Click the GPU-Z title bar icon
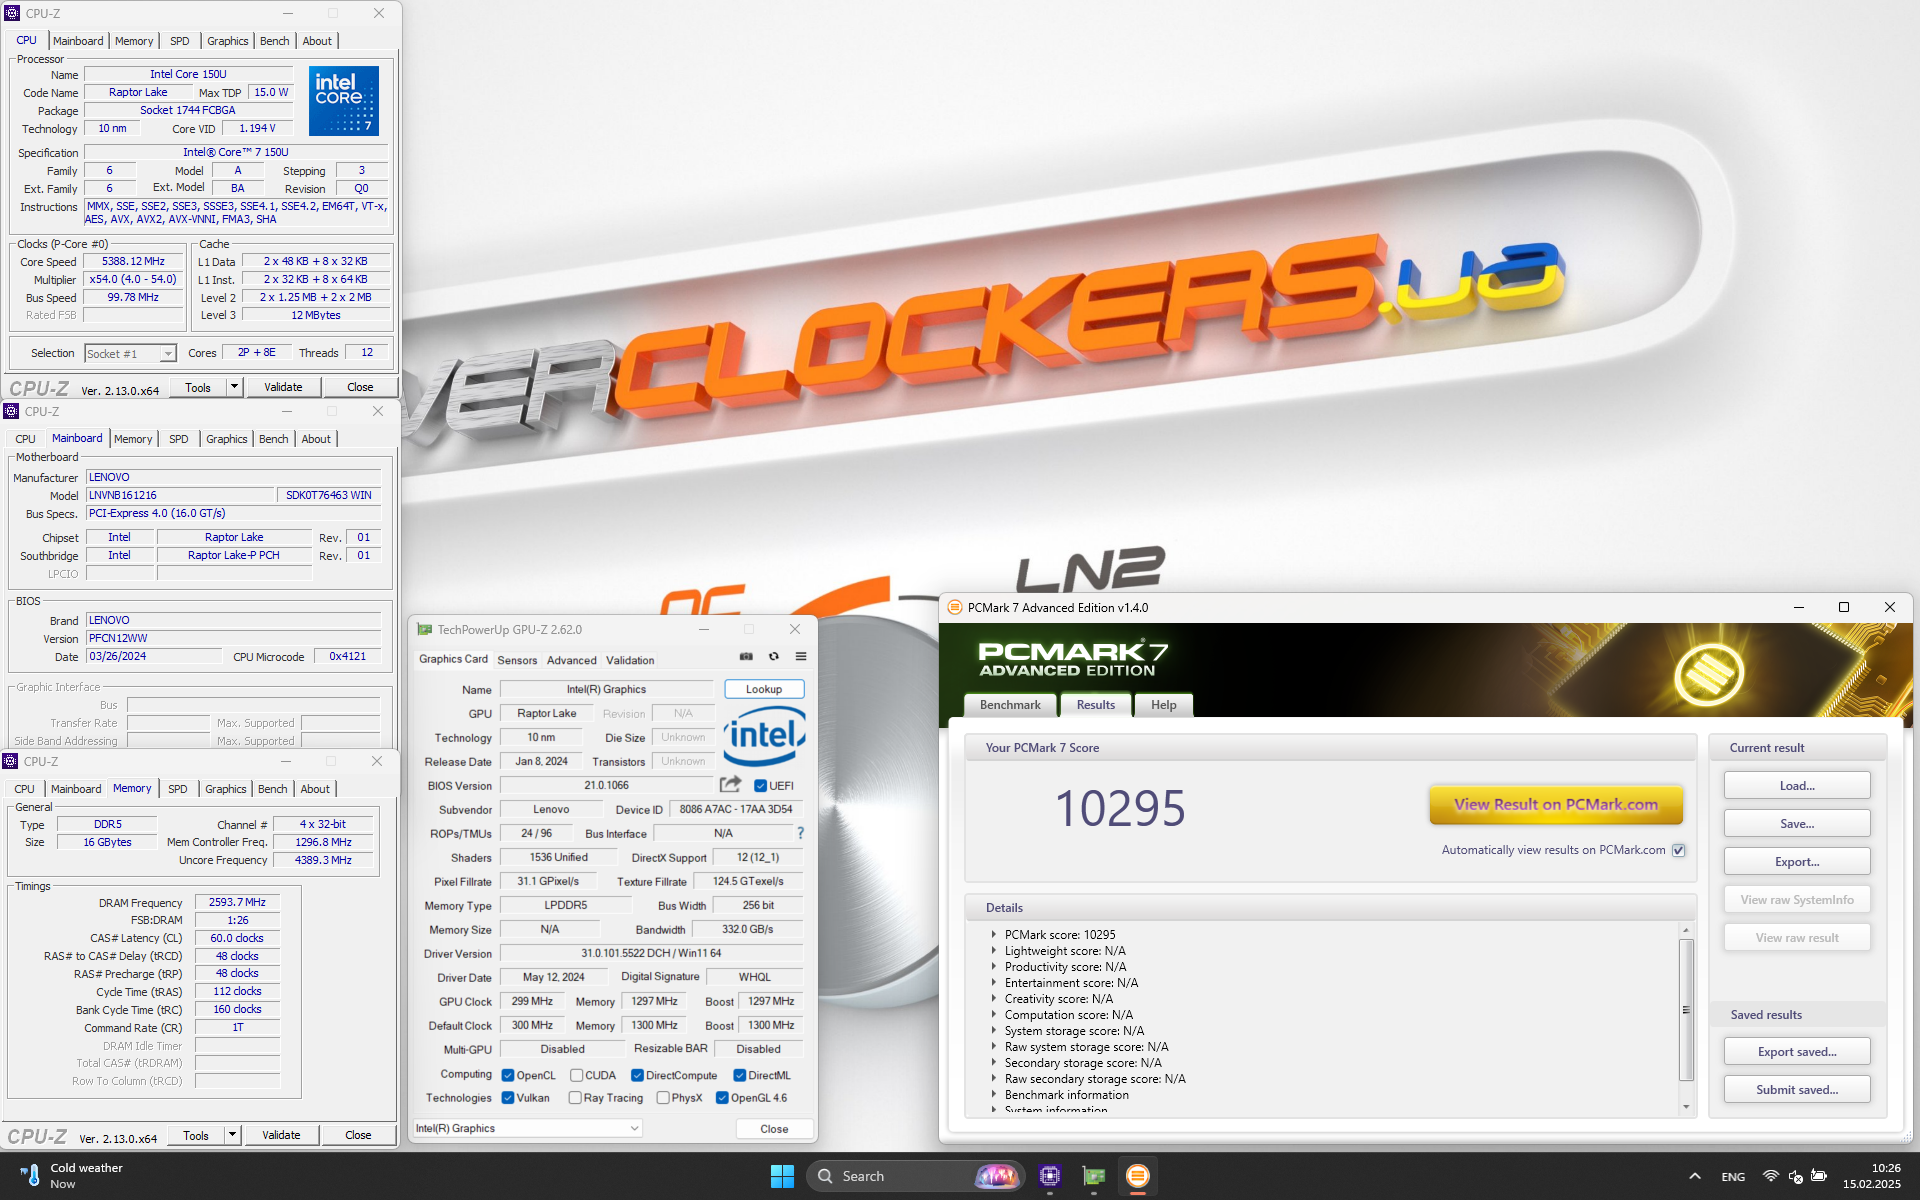 pyautogui.click(x=425, y=629)
